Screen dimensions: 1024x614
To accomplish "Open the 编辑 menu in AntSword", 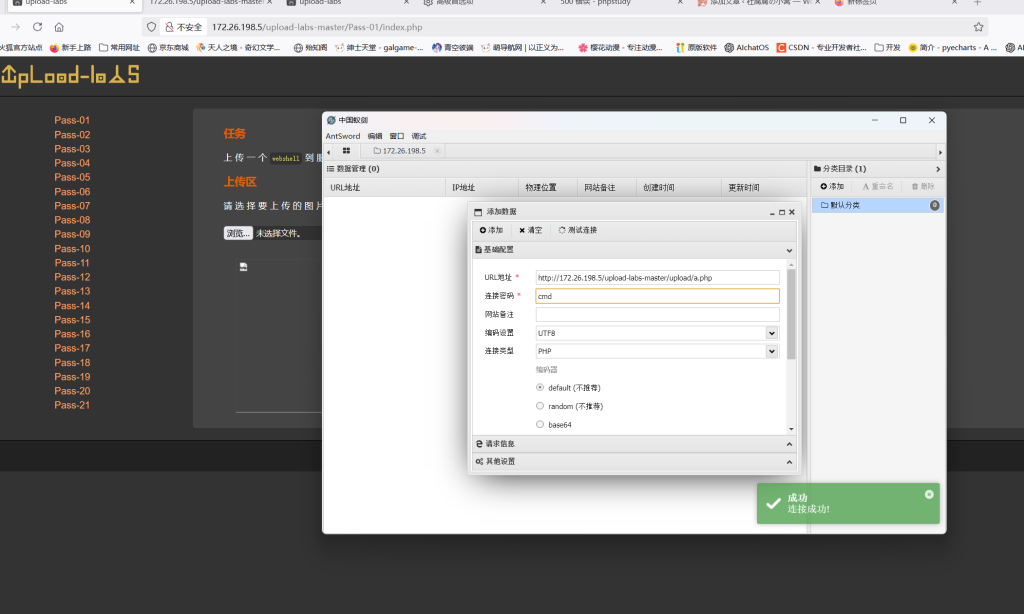I will tap(375, 136).
